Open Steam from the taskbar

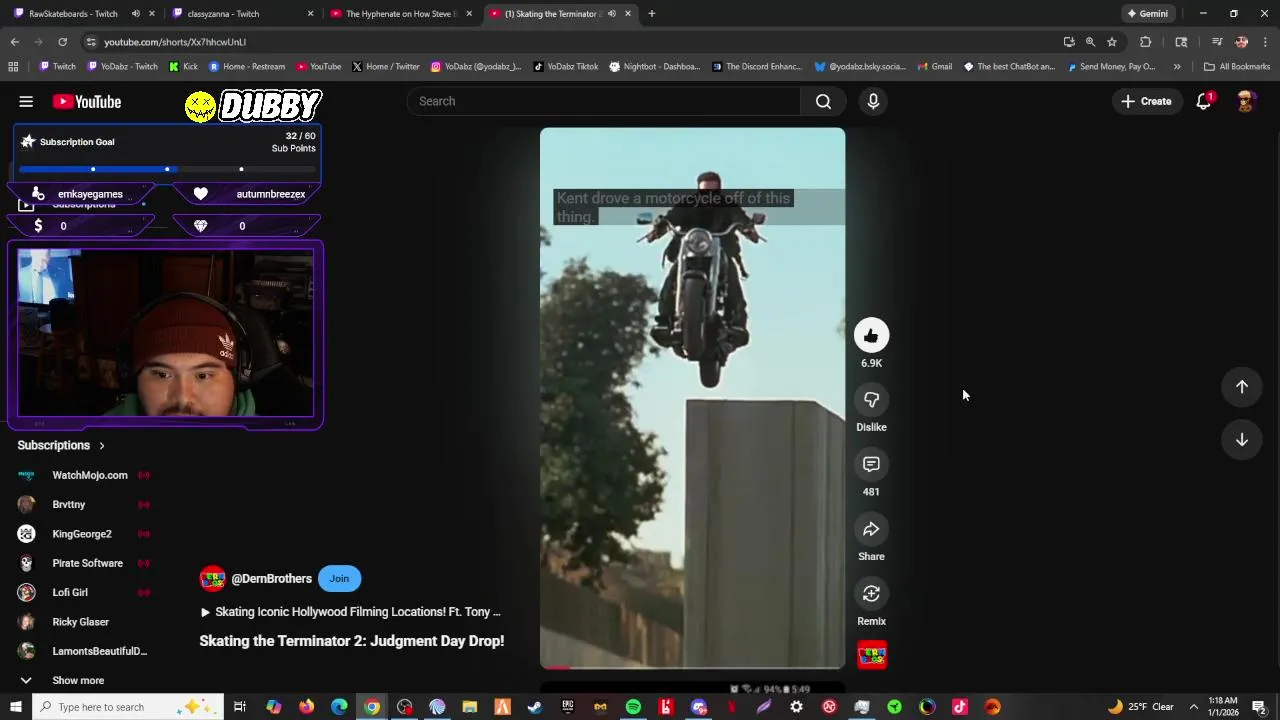pos(535,707)
